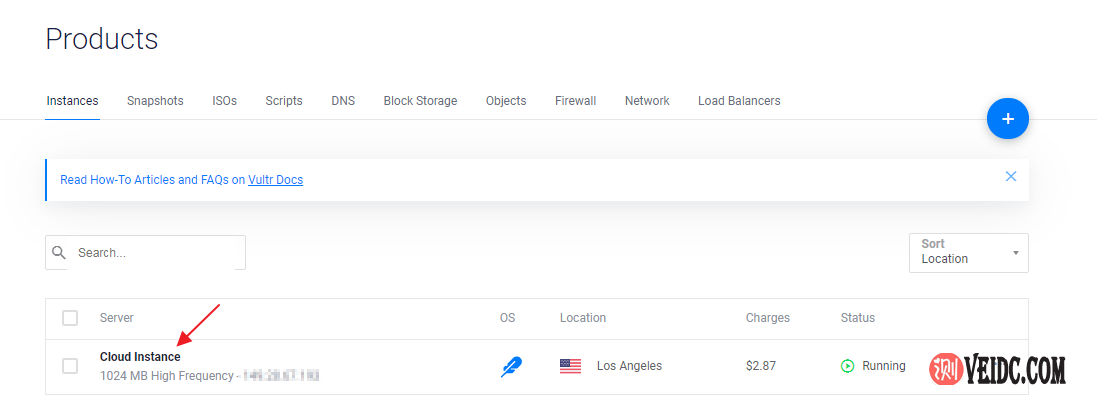Click the US flag location icon
1097x415 pixels.
click(x=570, y=366)
